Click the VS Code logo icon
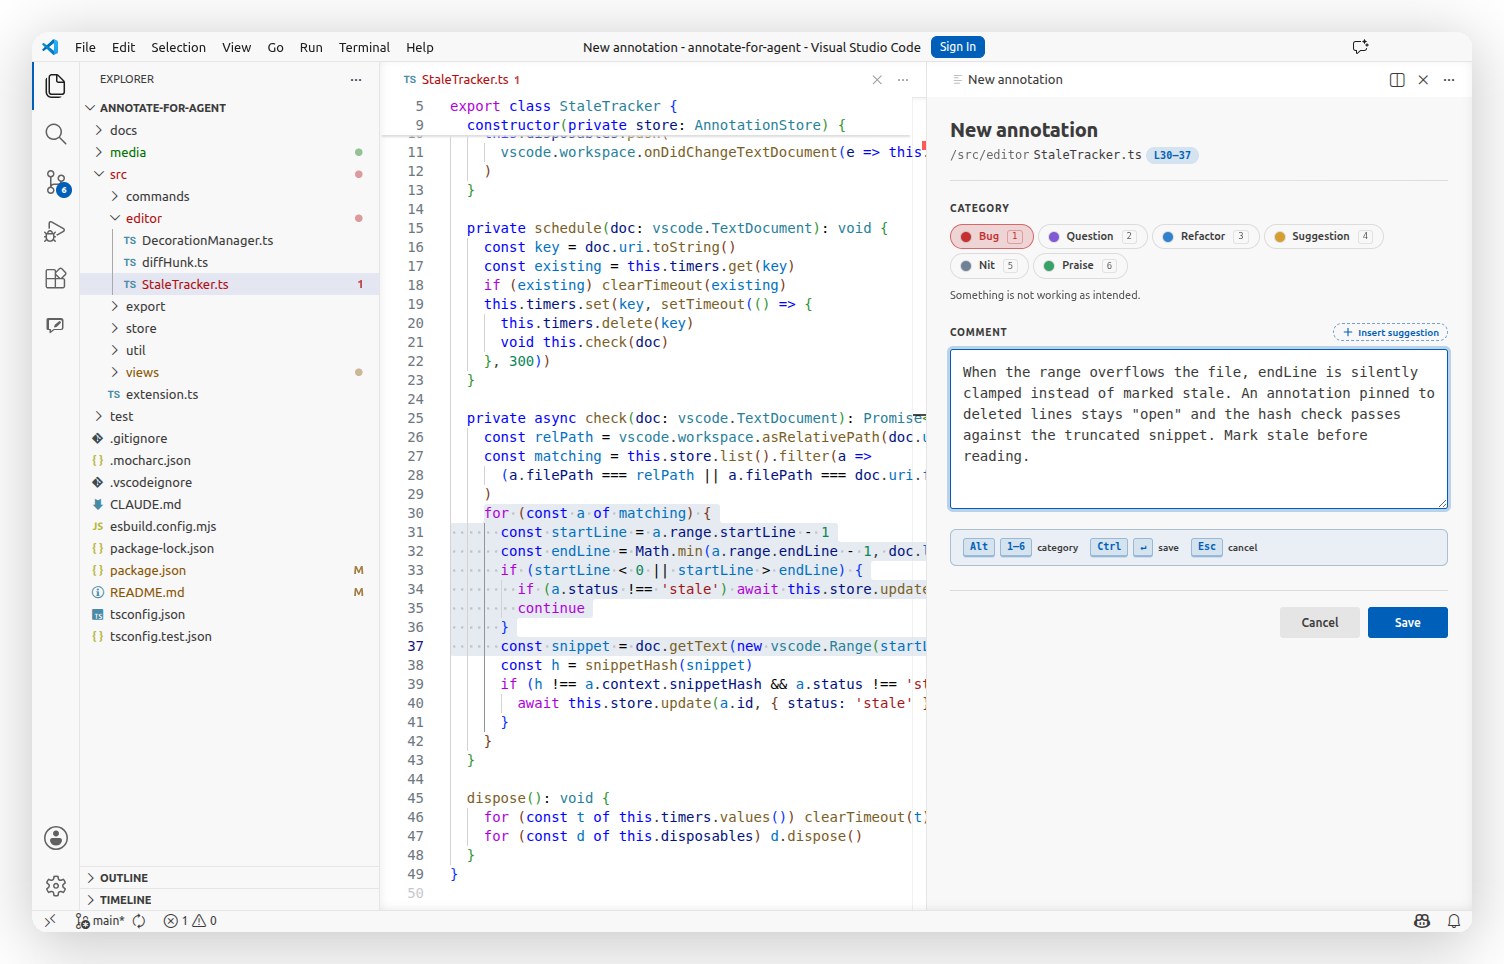 pos(50,47)
